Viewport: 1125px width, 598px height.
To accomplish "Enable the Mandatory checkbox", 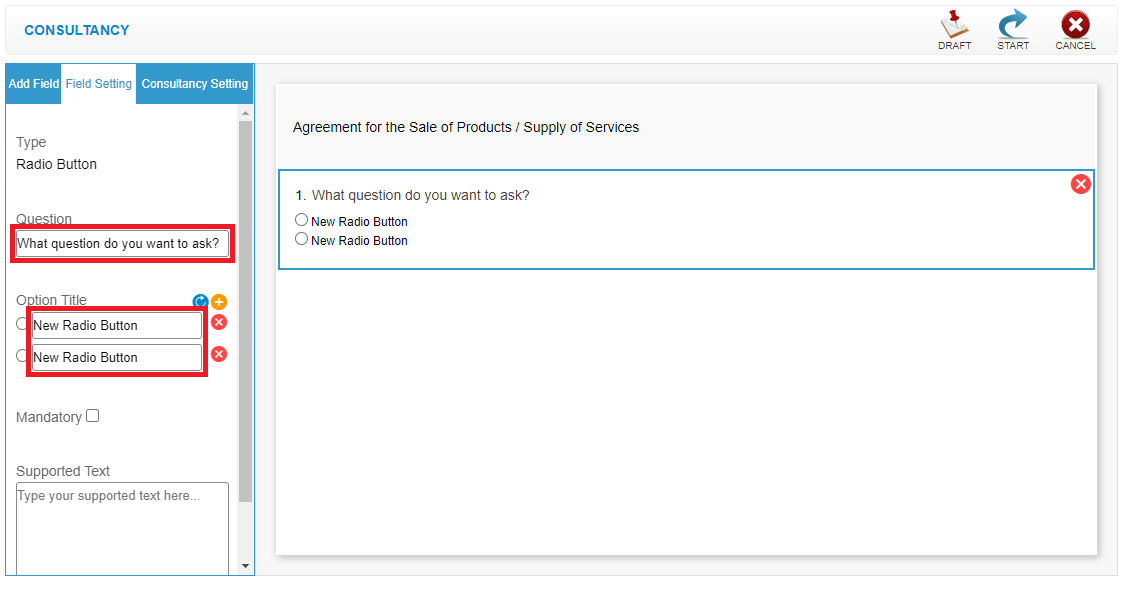I will (93, 416).
